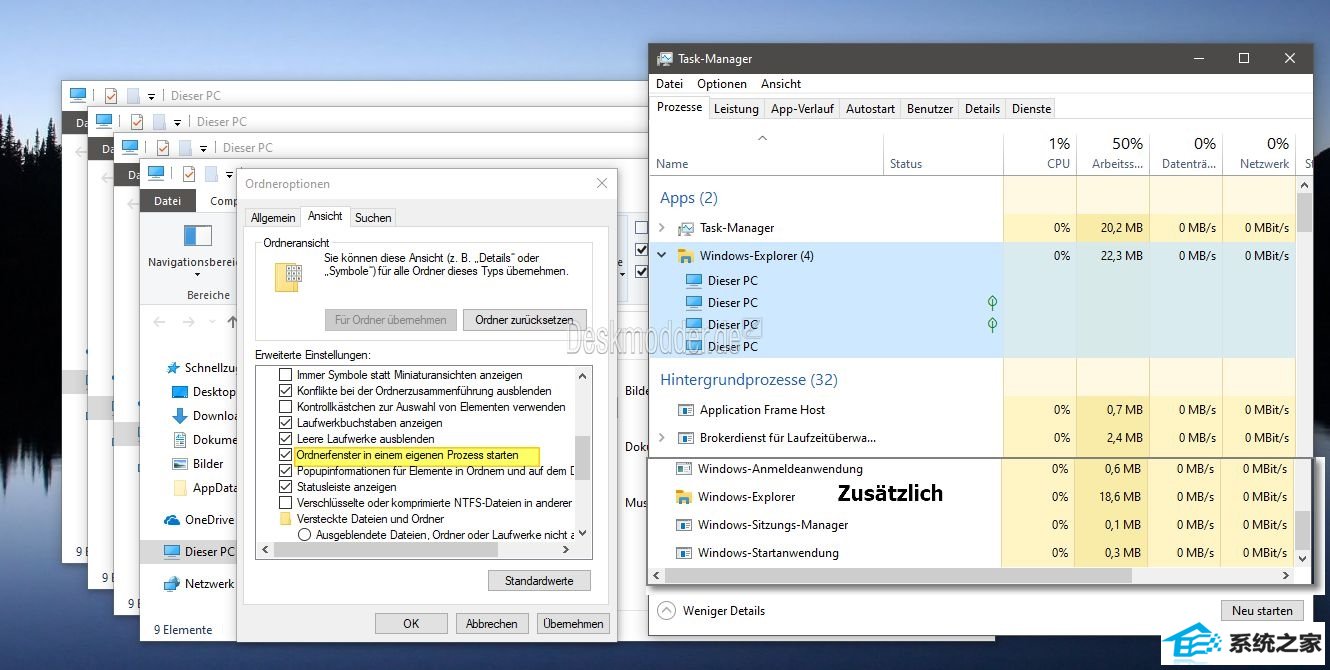Click the PC icon in rearmost Explorer title bar

tap(78, 95)
